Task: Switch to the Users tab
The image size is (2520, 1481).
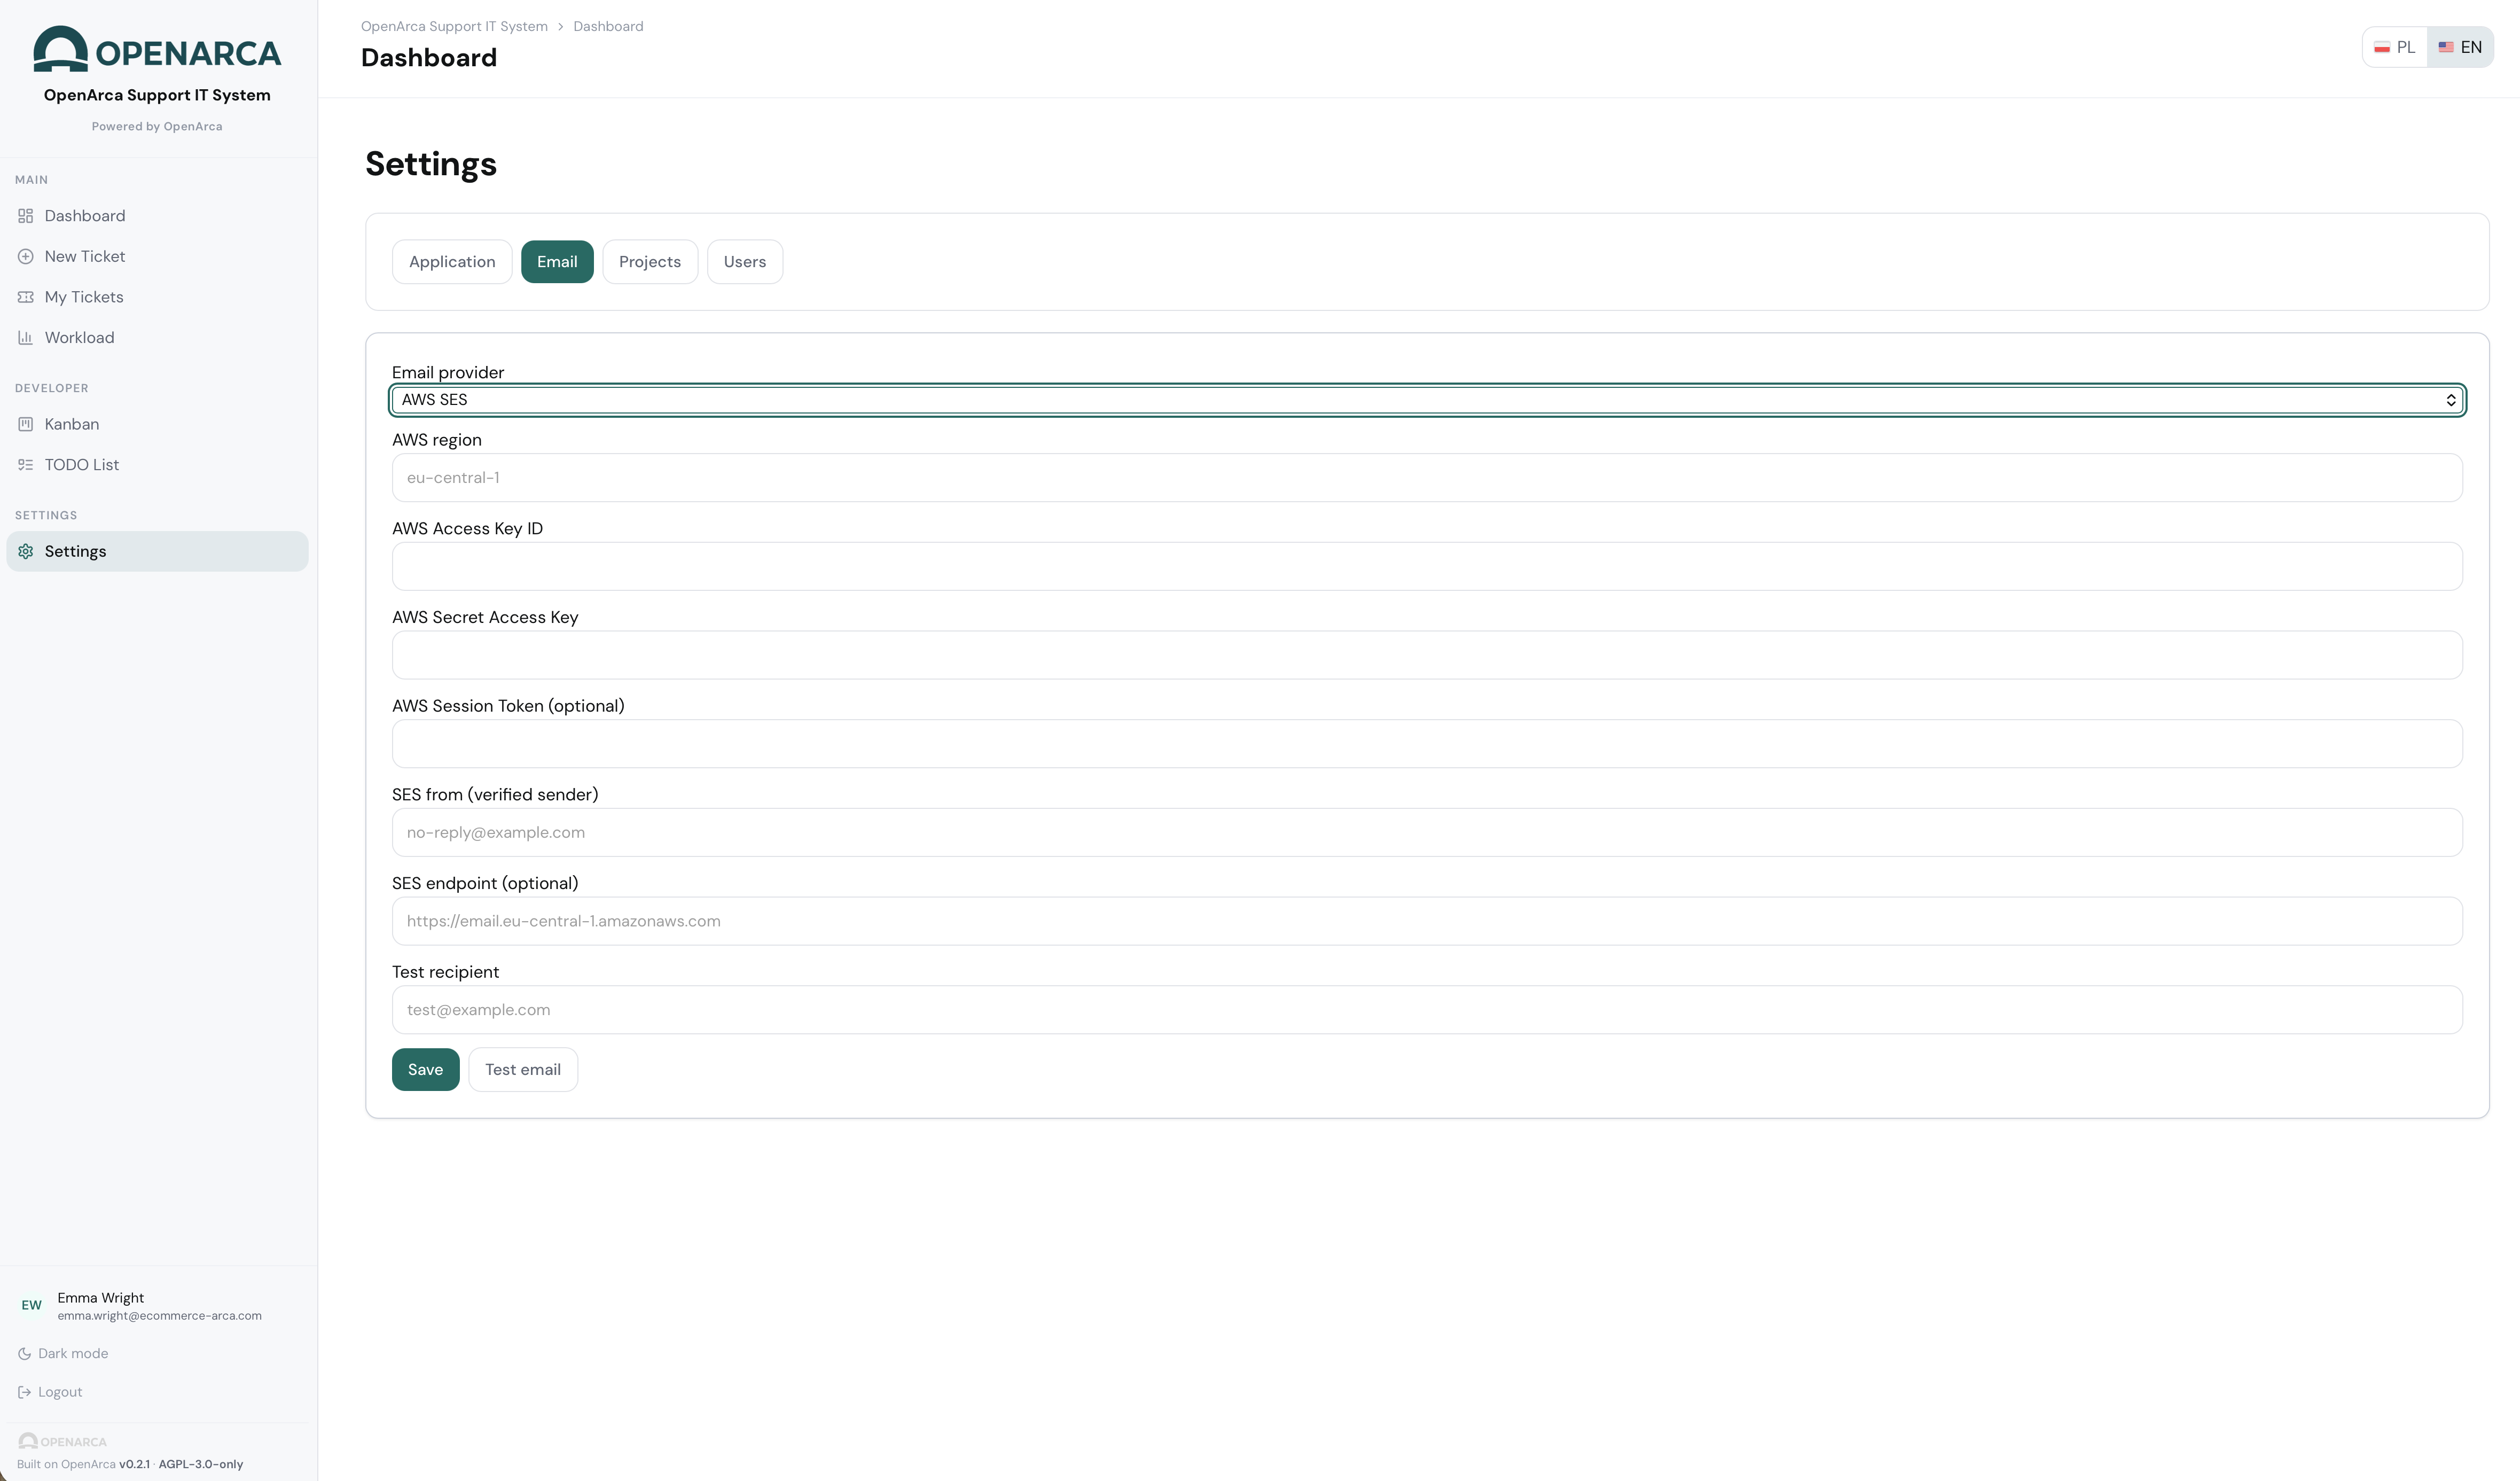Action: coord(745,261)
